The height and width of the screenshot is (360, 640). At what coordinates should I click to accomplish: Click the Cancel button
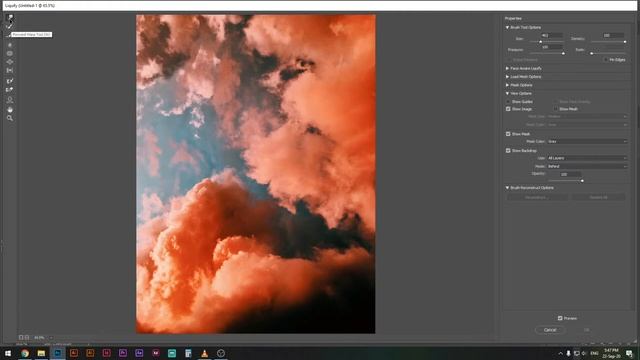click(x=550, y=330)
